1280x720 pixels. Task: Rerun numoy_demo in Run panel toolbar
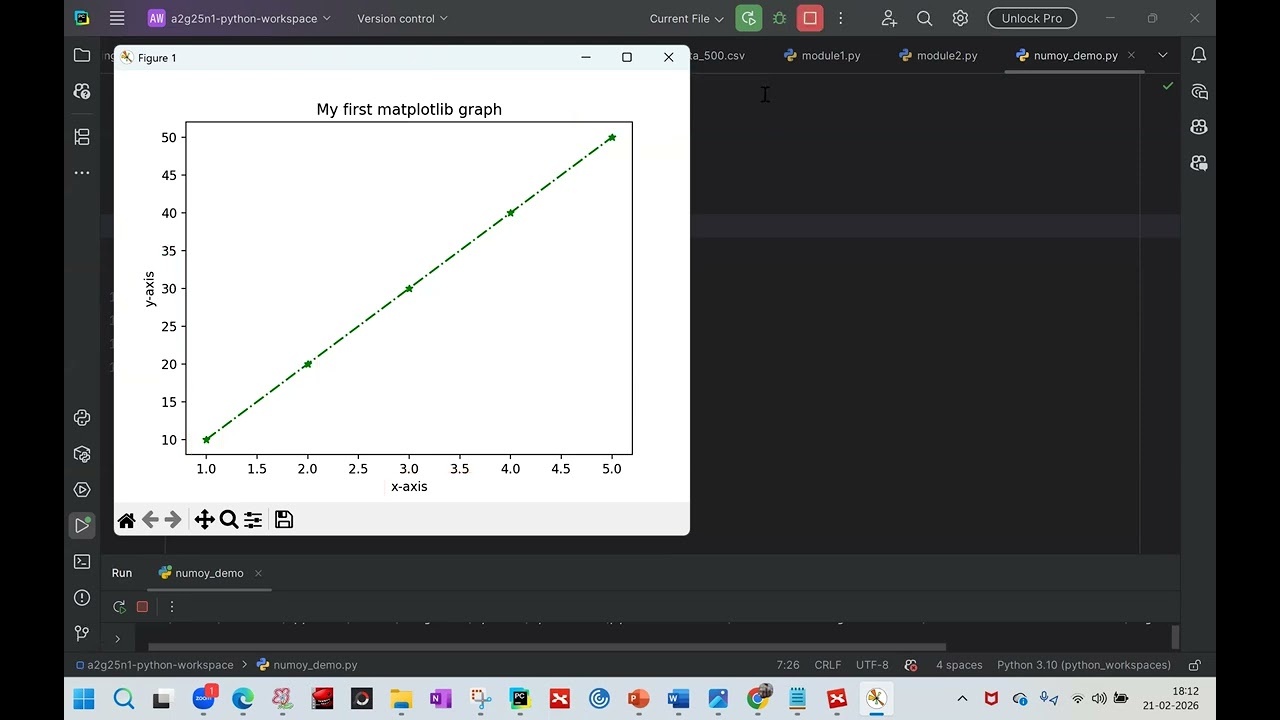click(119, 607)
